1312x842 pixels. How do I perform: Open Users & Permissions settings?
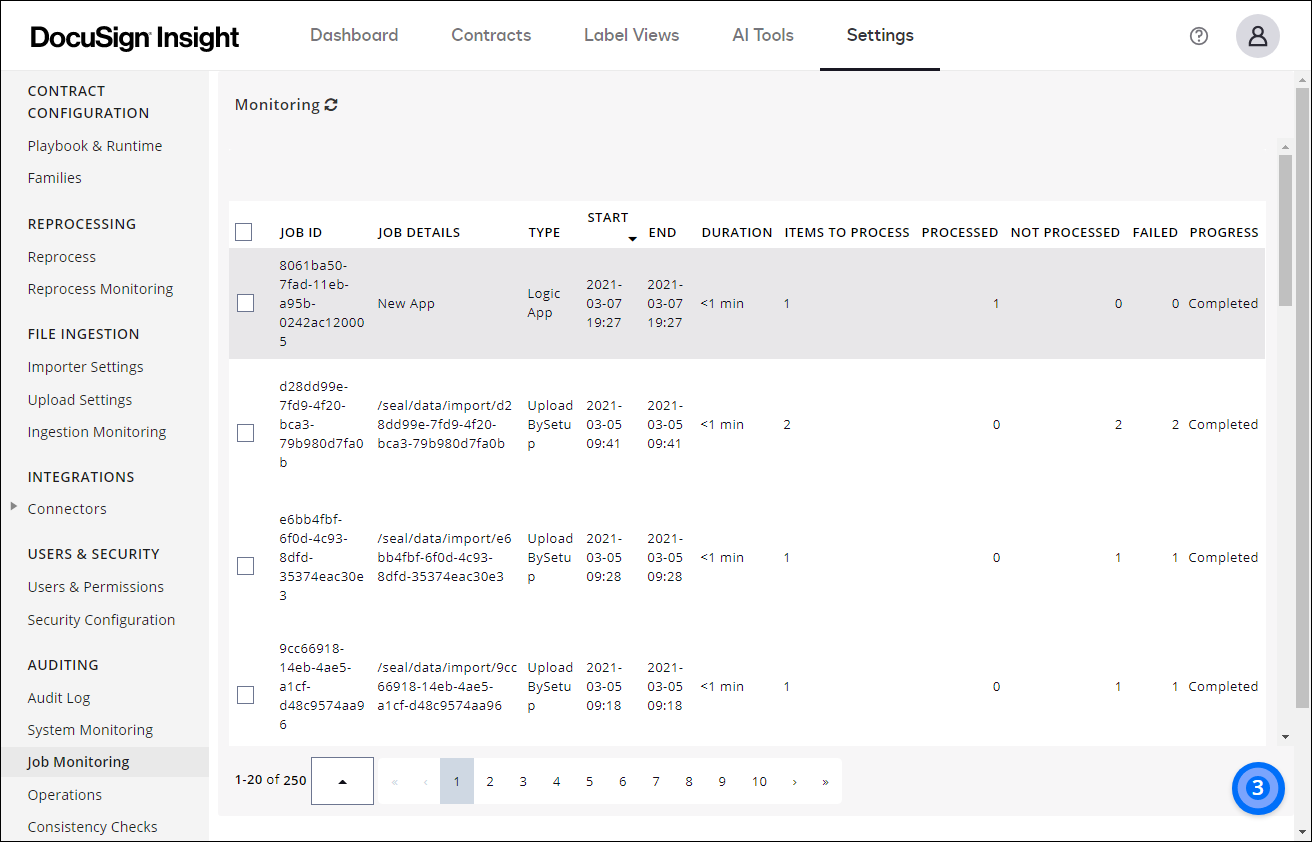coord(95,586)
